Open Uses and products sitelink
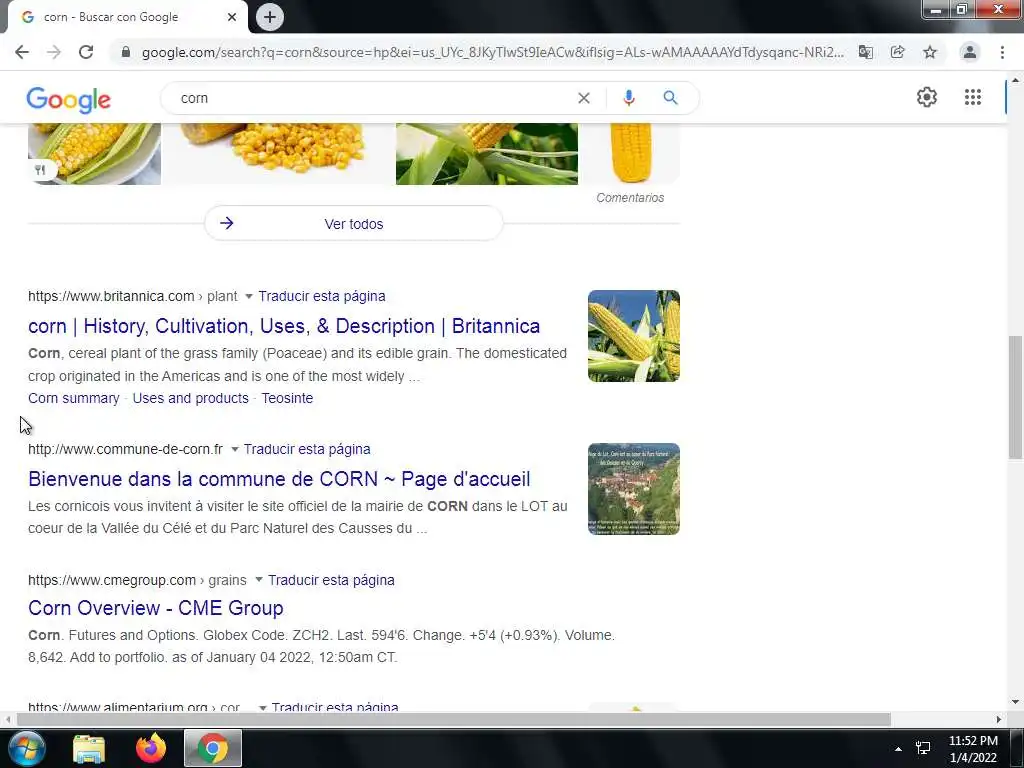This screenshot has width=1024, height=768. coord(190,398)
